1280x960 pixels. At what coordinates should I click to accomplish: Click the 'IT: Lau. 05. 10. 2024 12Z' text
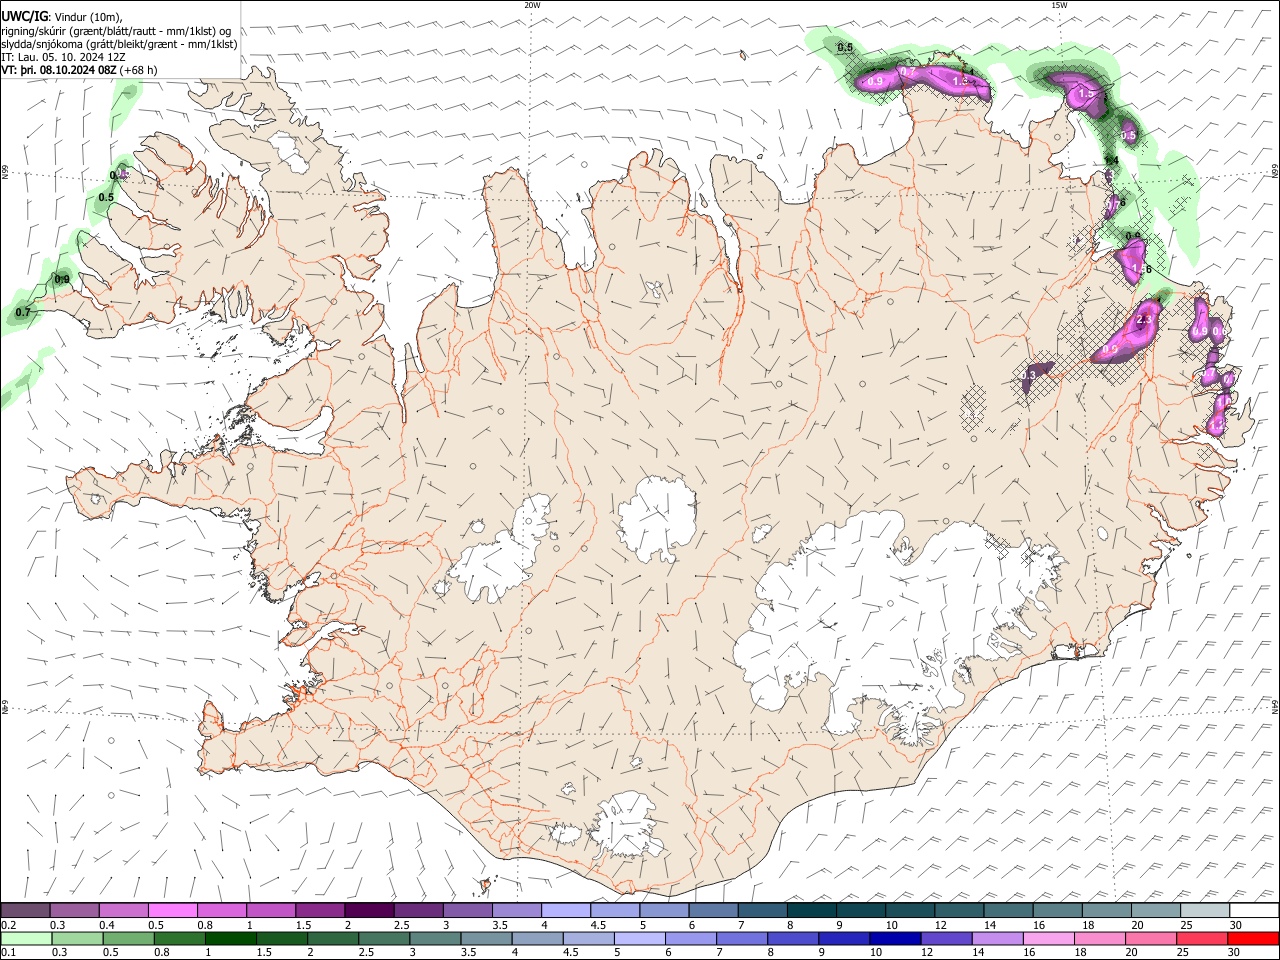(x=63, y=57)
